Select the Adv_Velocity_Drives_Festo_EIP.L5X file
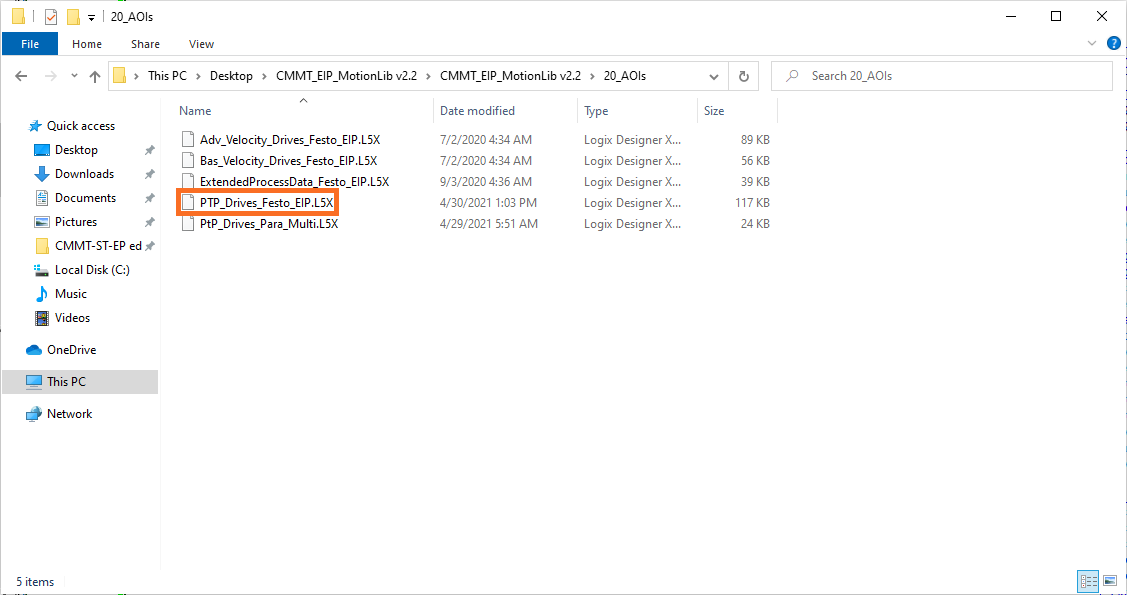Viewport: 1127px width, 595px height. [290, 139]
